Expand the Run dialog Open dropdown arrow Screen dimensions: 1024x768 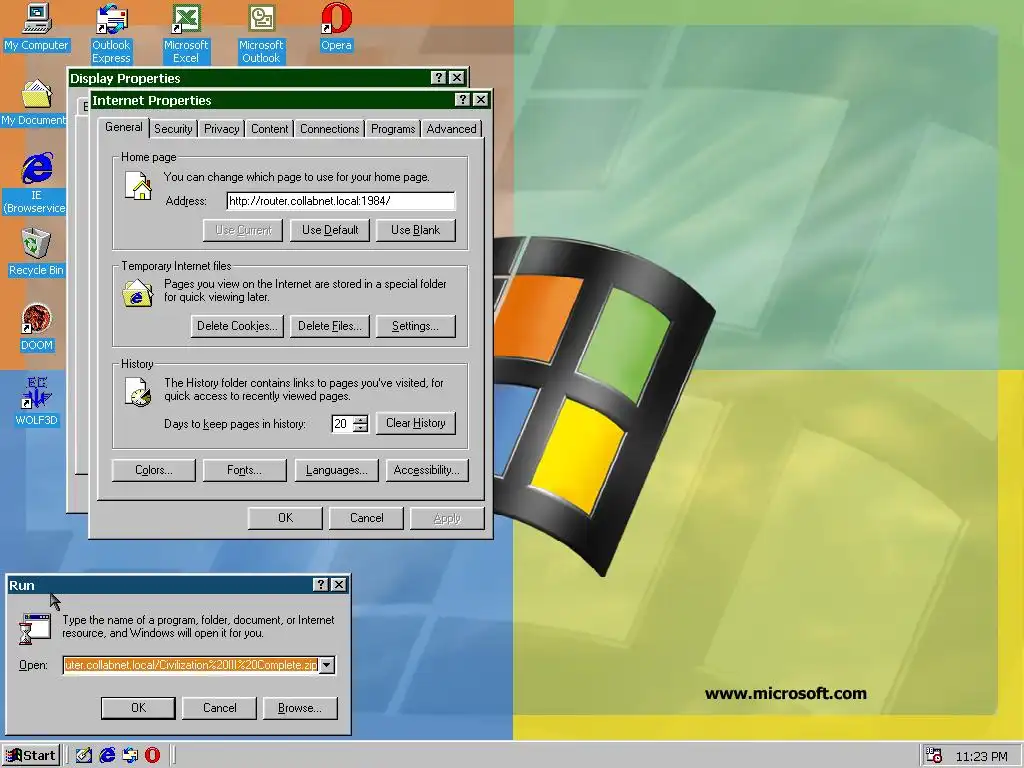click(x=327, y=665)
